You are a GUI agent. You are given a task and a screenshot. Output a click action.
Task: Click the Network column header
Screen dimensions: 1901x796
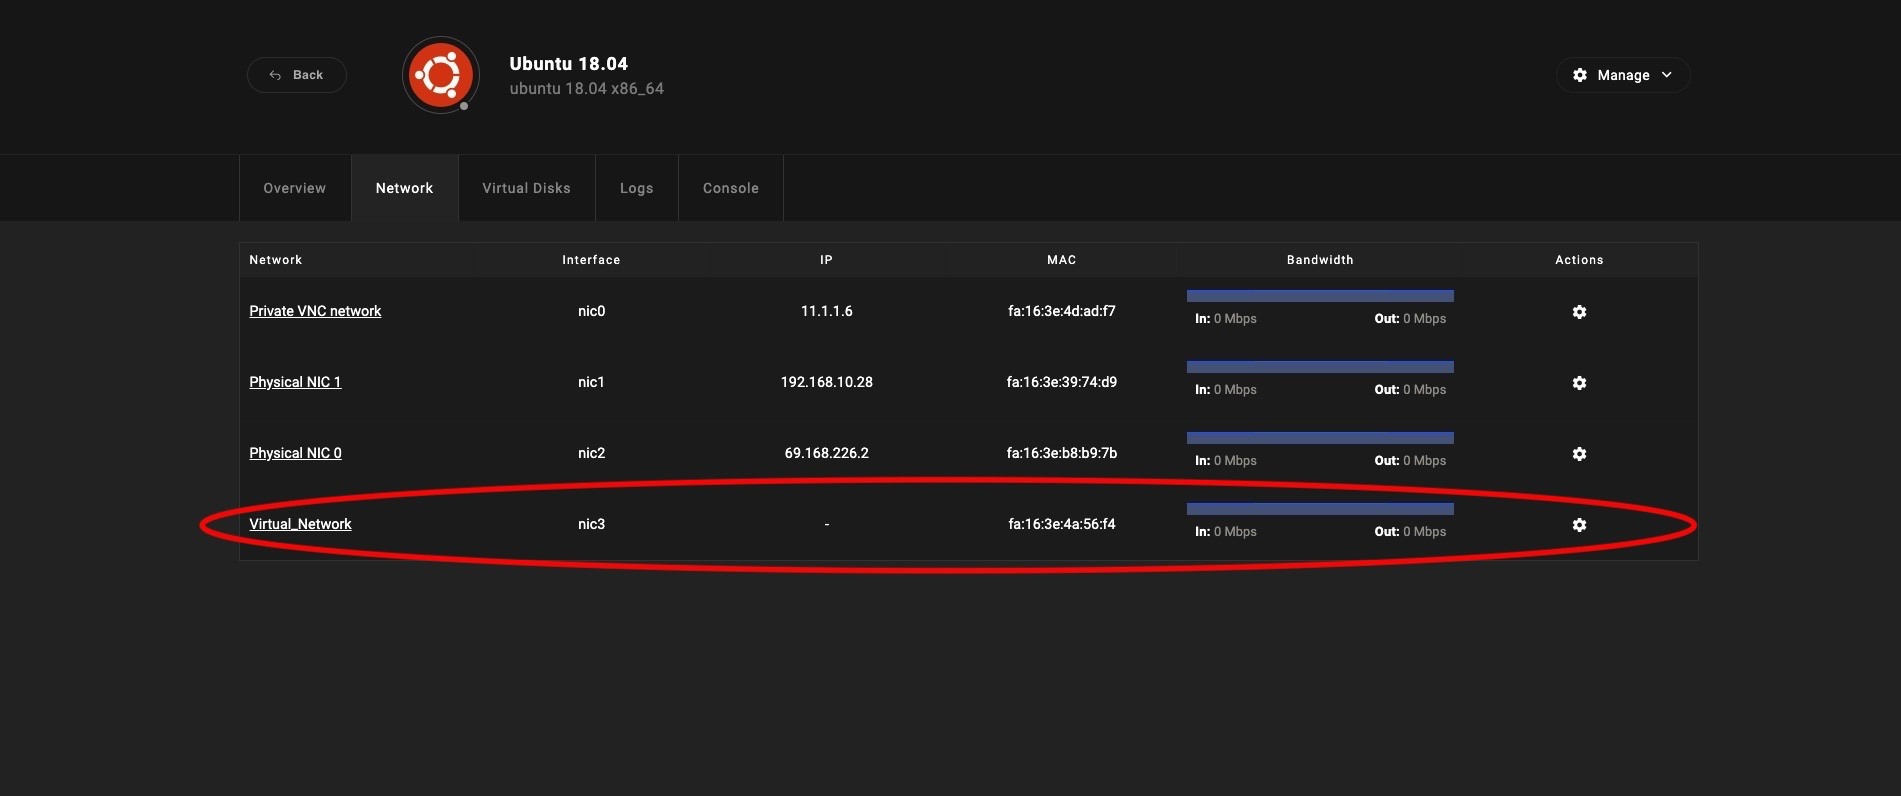pos(276,260)
